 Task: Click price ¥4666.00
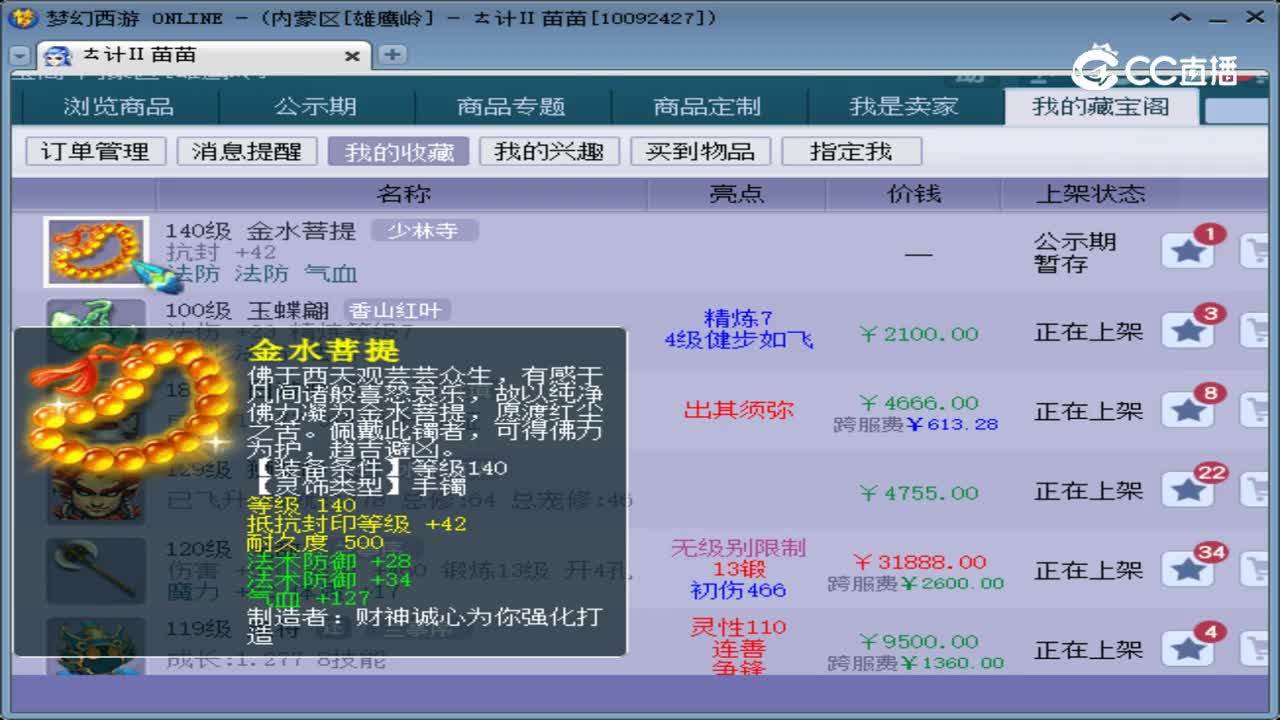click(x=919, y=403)
